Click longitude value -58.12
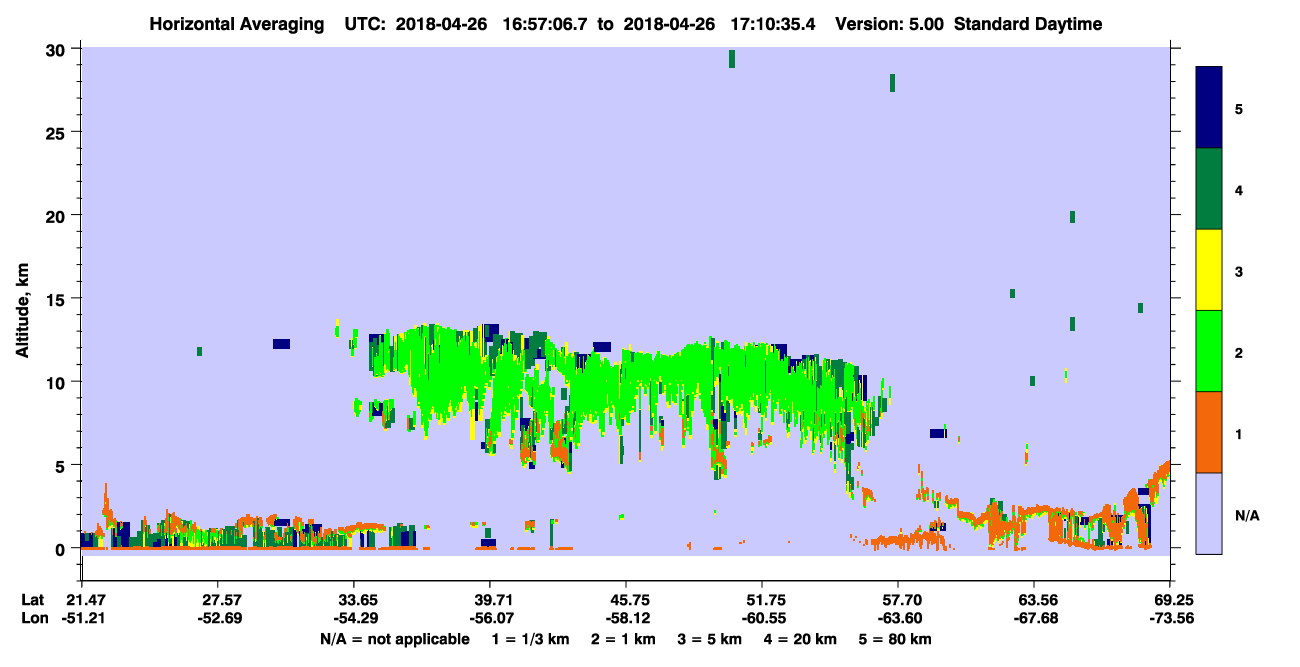Screen dimensions: 1300x667 [625, 618]
